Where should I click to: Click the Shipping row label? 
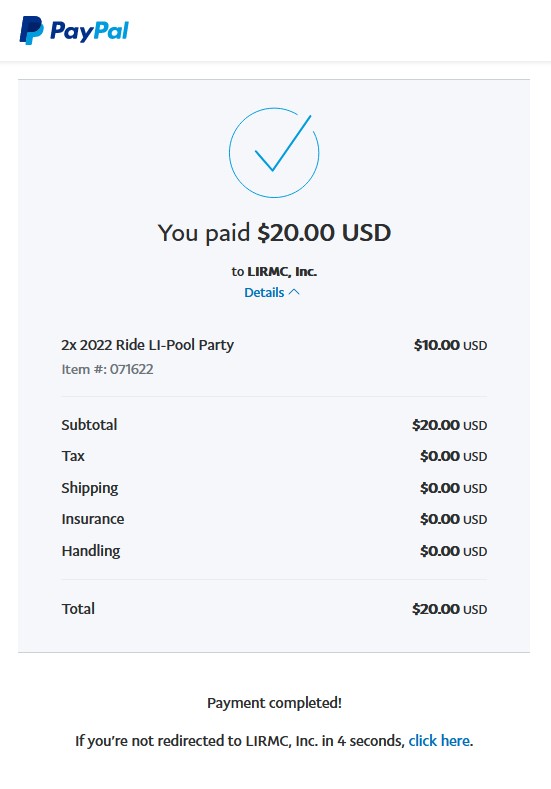[90, 488]
